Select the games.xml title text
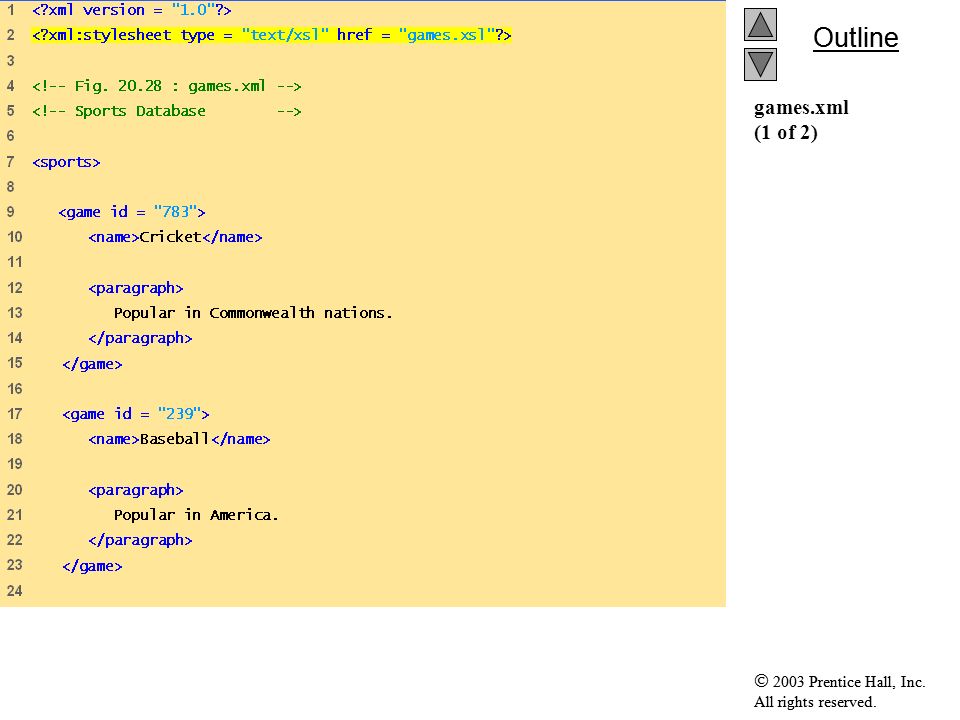 point(801,108)
